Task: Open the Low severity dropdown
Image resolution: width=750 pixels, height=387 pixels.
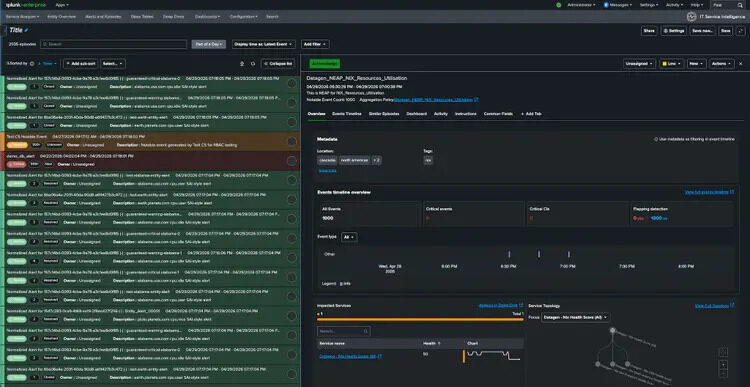Action: (671, 64)
